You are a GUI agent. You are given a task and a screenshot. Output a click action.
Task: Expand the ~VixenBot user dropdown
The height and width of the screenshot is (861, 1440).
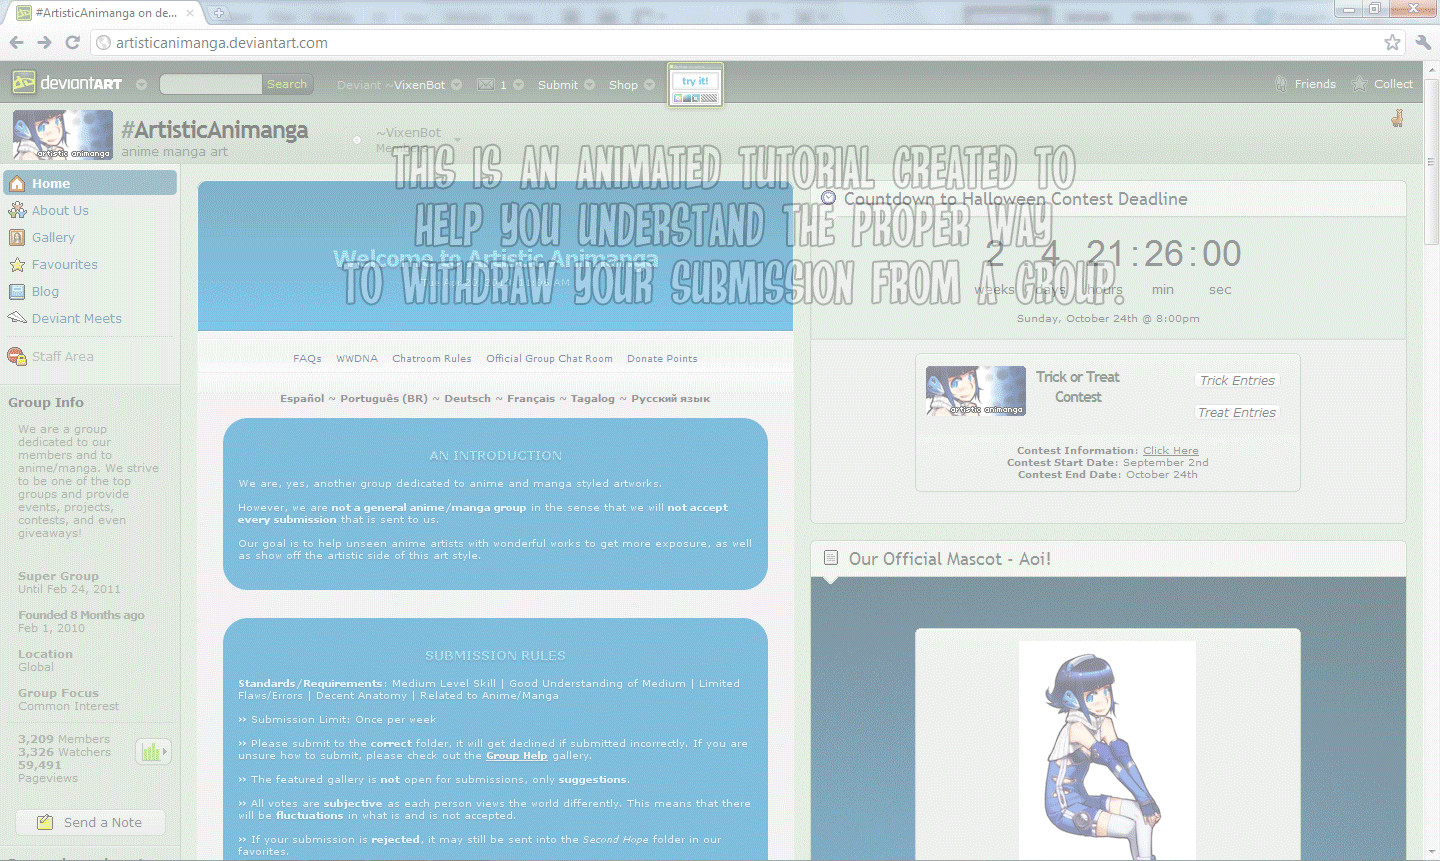[x=456, y=85]
